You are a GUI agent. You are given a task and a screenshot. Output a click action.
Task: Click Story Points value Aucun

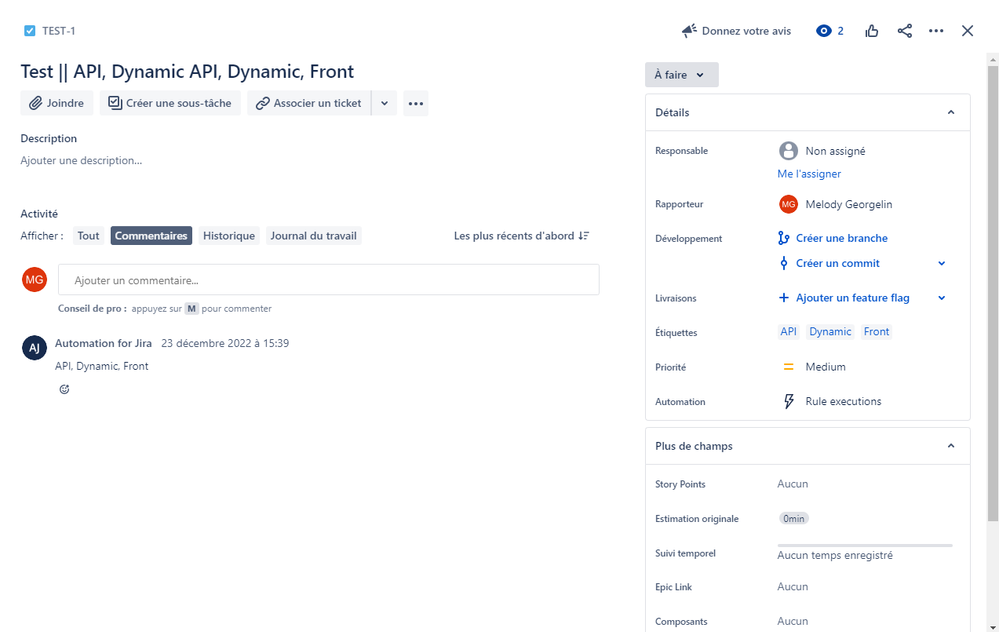[793, 484]
